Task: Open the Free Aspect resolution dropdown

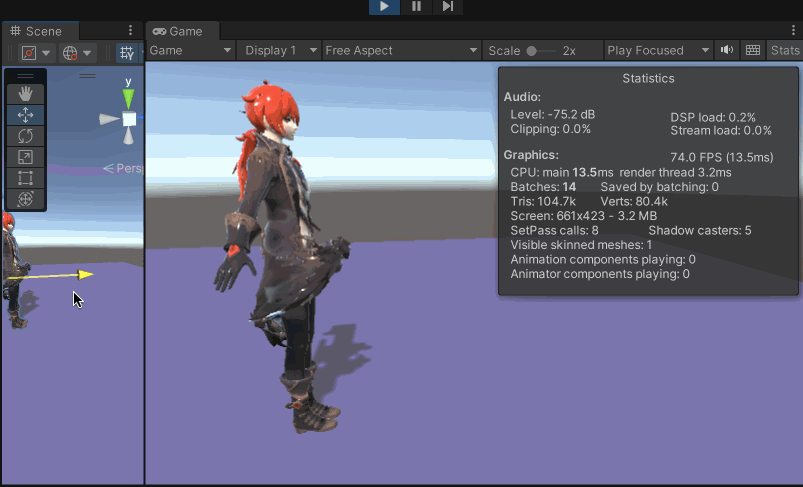Action: point(401,50)
